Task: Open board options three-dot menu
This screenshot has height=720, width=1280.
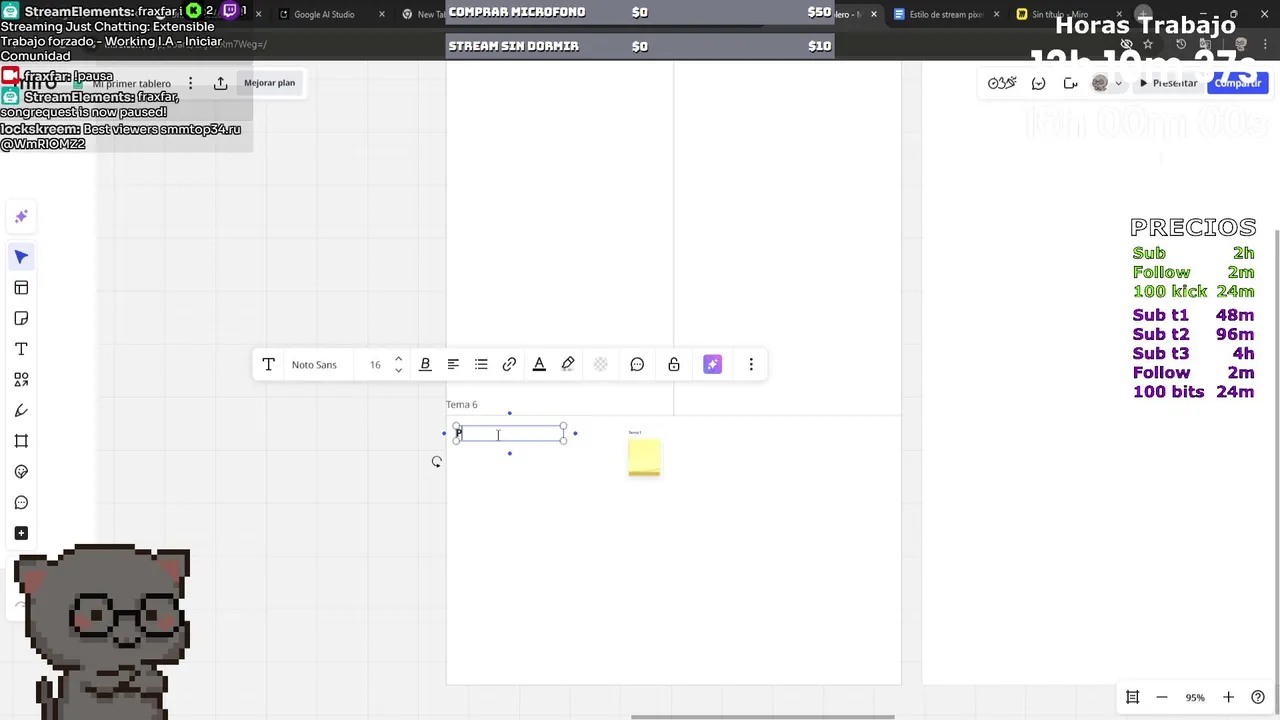Action: point(190,83)
